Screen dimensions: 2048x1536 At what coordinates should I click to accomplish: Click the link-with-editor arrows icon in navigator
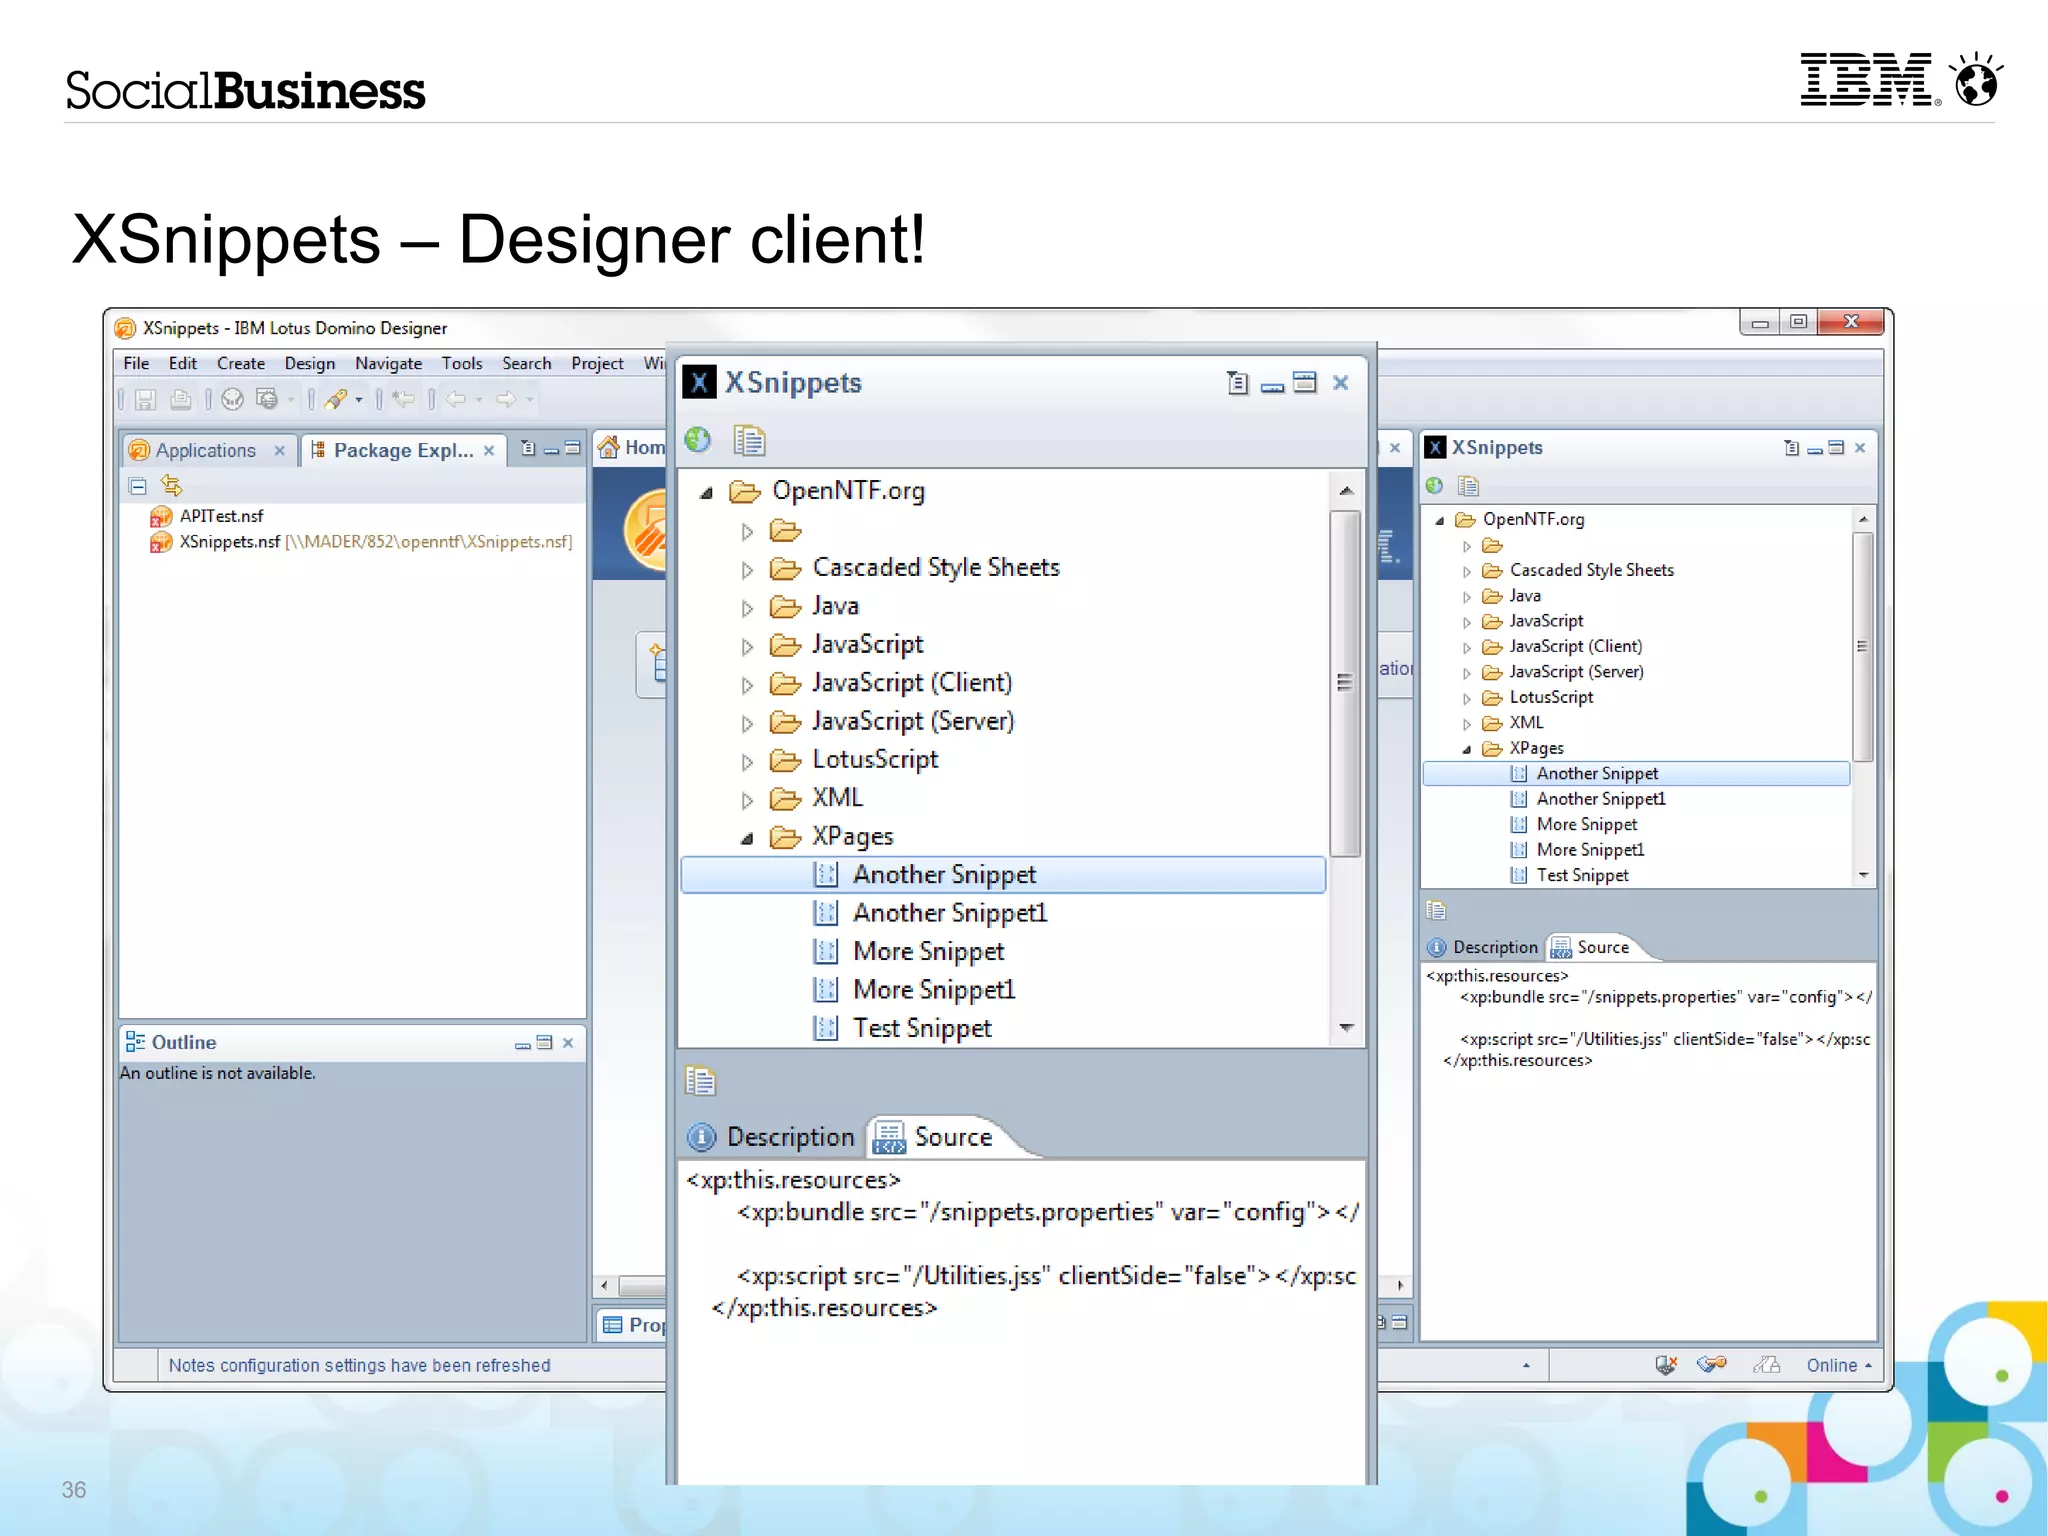point(172,486)
